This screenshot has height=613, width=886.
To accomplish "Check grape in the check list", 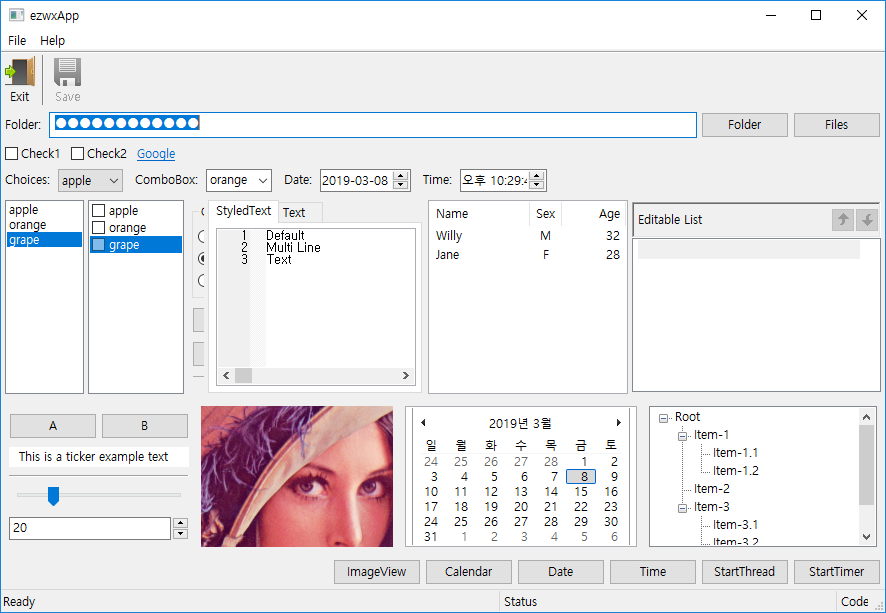I will (x=98, y=245).
